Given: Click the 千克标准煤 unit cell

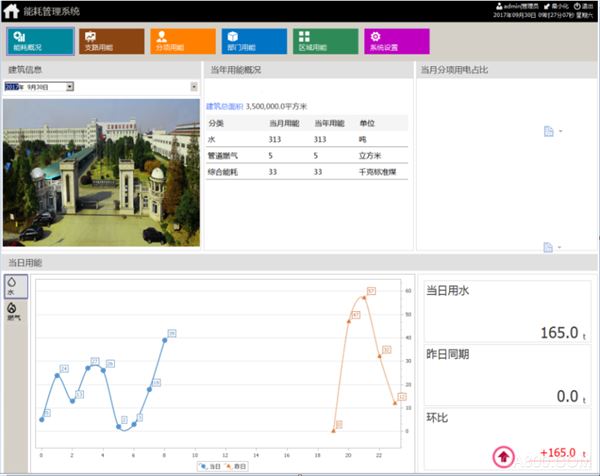Looking at the screenshot, I should point(377,172).
